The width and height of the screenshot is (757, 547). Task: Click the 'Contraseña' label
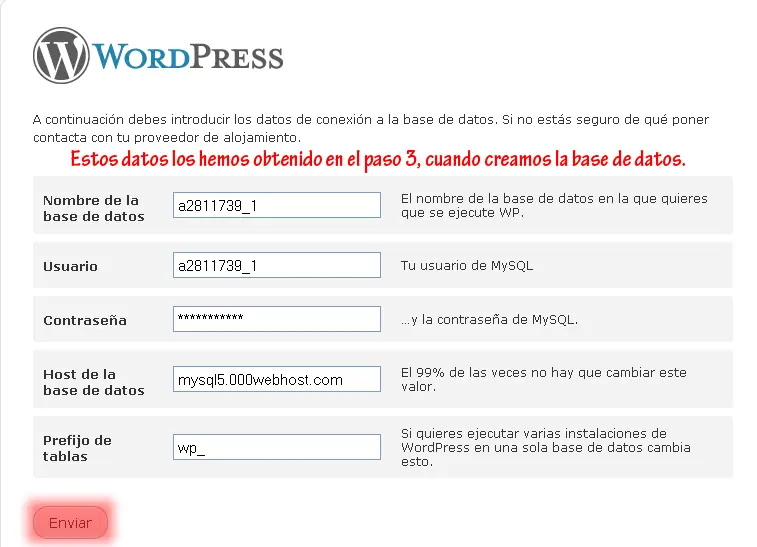(85, 320)
